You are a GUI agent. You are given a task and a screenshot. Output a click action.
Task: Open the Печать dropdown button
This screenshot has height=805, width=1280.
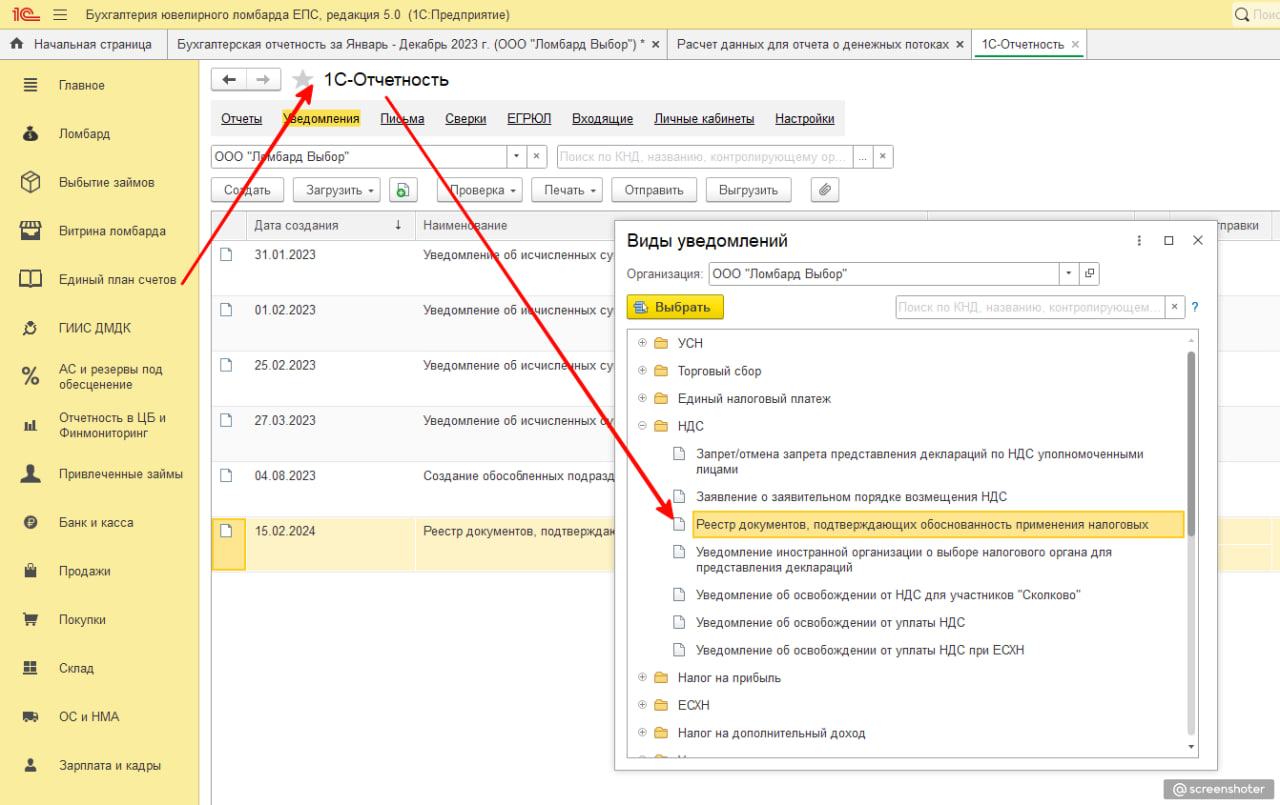(x=567, y=190)
